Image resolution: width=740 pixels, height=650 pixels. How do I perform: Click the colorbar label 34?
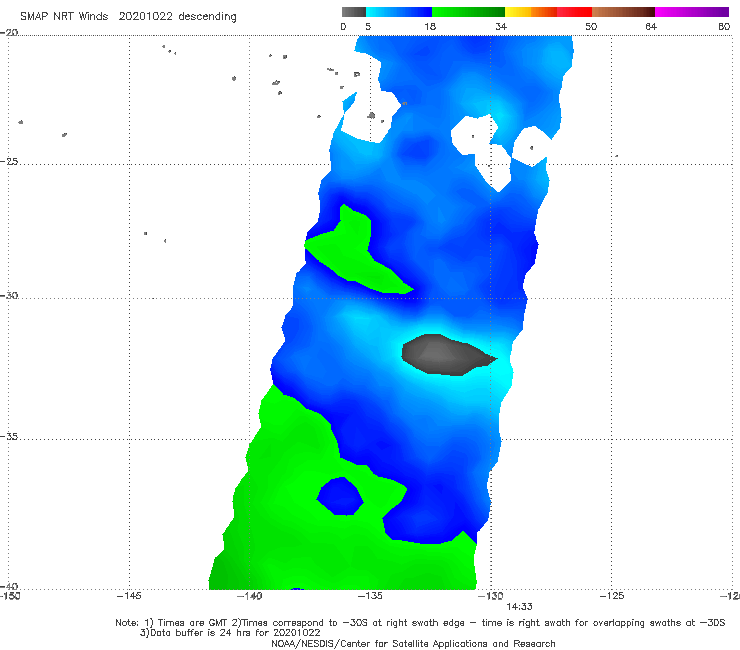(501, 26)
